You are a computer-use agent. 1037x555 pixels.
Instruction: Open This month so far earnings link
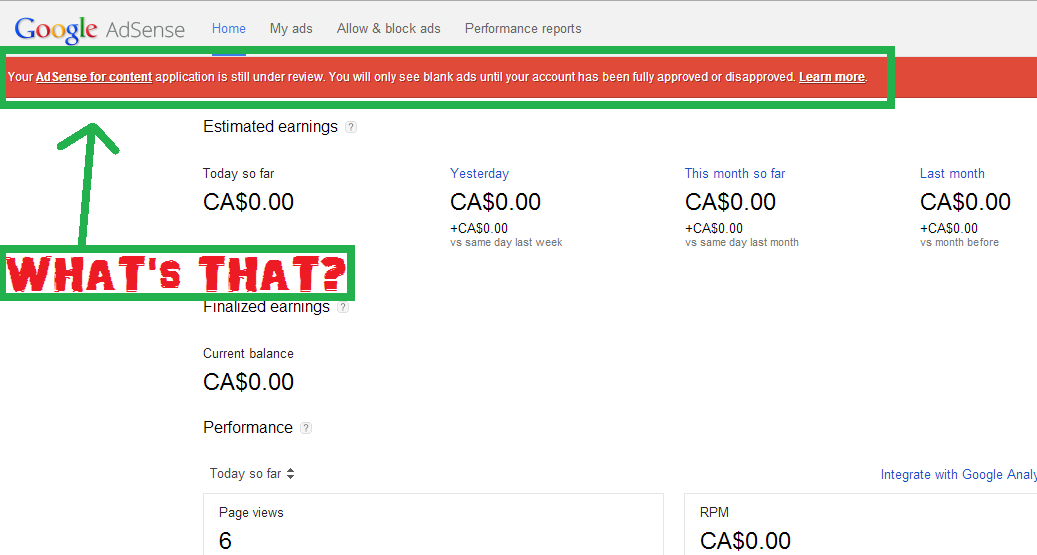[x=734, y=174]
